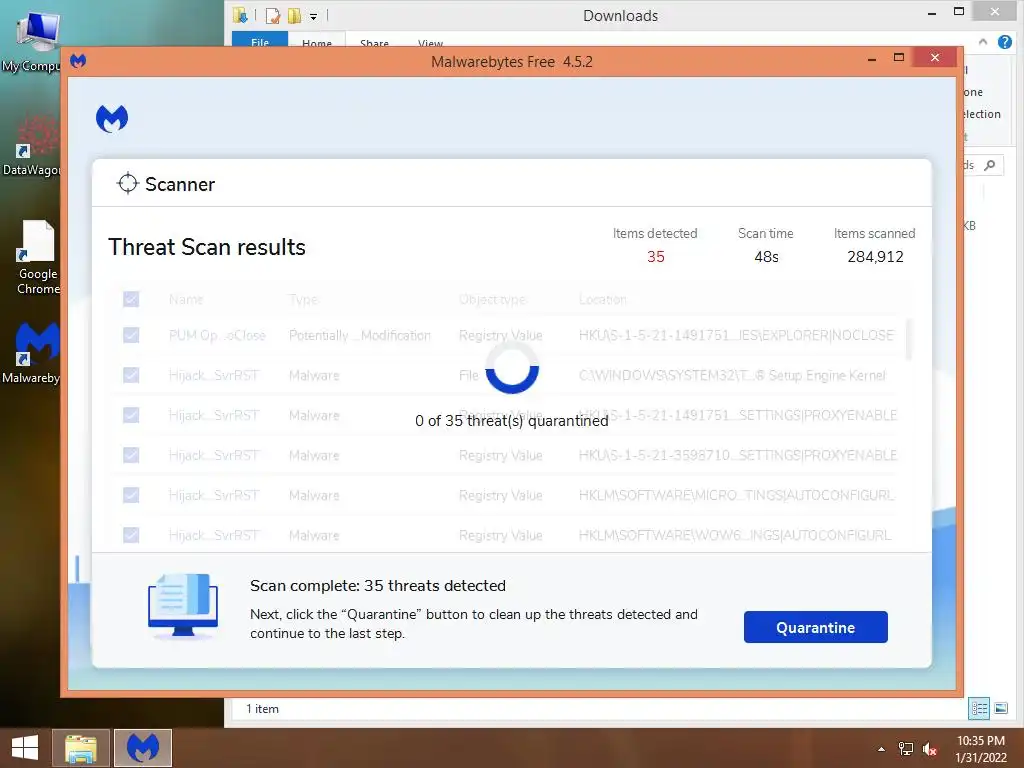Toggle the select-all checkbox in the threat list header
Image resolution: width=1024 pixels, height=768 pixels.
[131, 299]
